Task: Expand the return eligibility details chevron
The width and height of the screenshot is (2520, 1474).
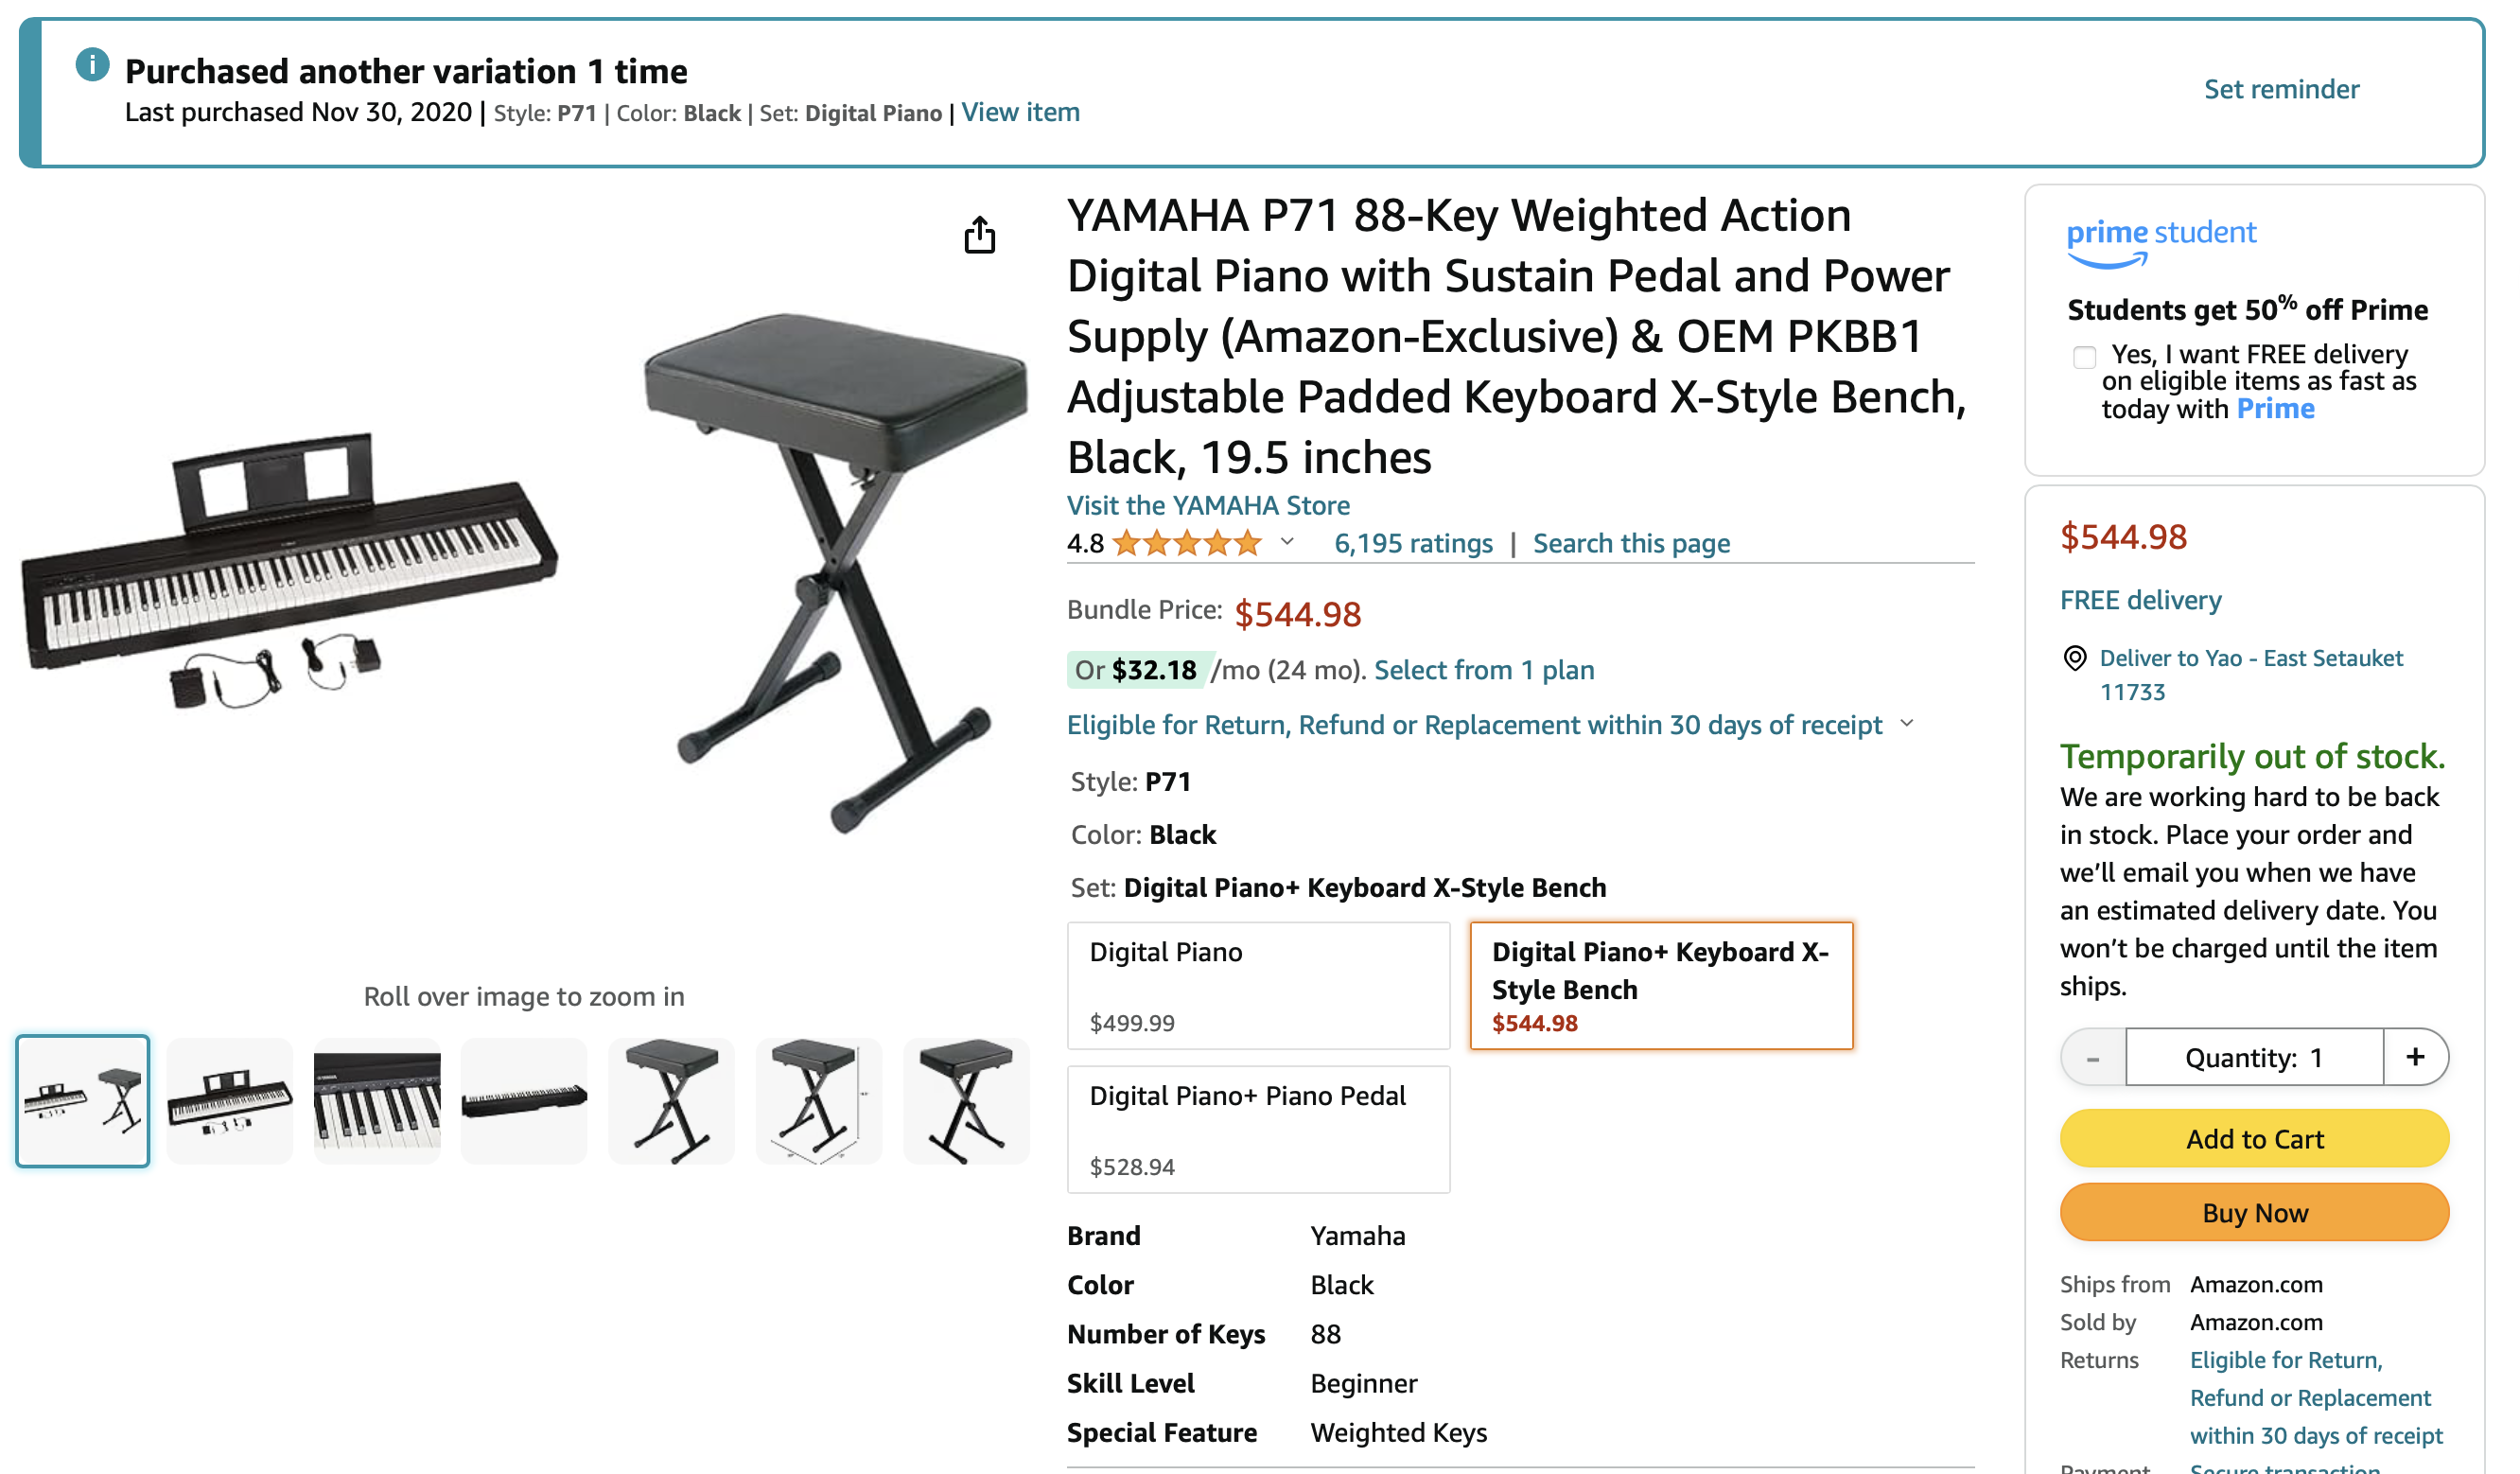Action: coord(1906,723)
